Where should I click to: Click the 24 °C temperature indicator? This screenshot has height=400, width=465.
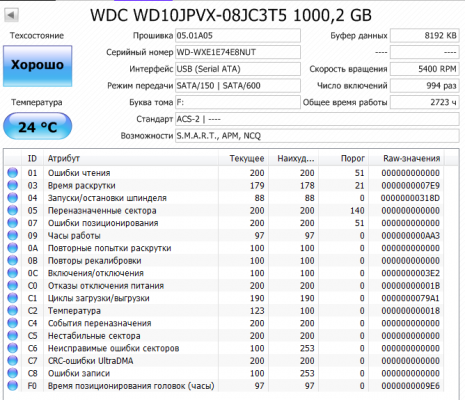[x=37, y=126]
